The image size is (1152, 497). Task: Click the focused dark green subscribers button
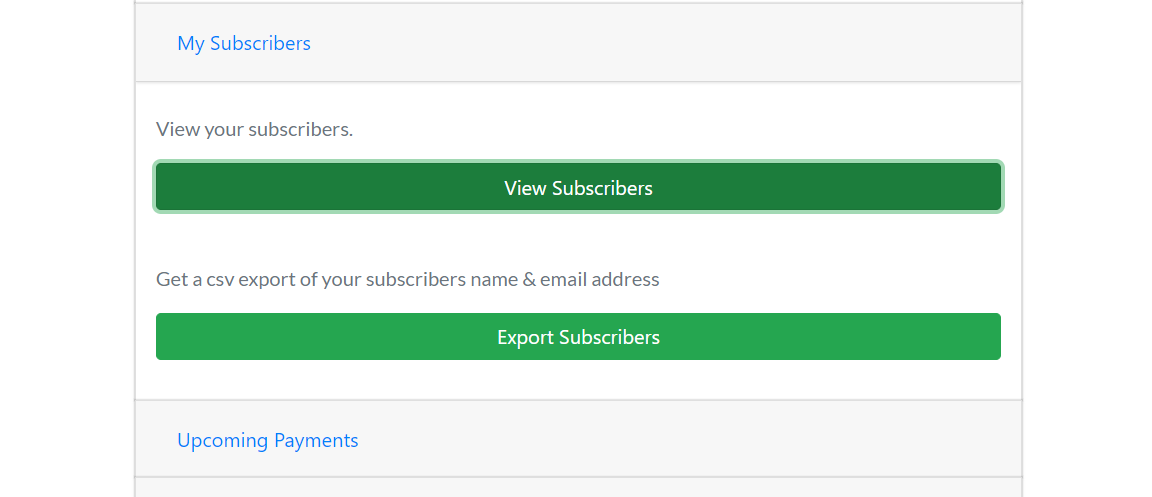click(x=578, y=187)
